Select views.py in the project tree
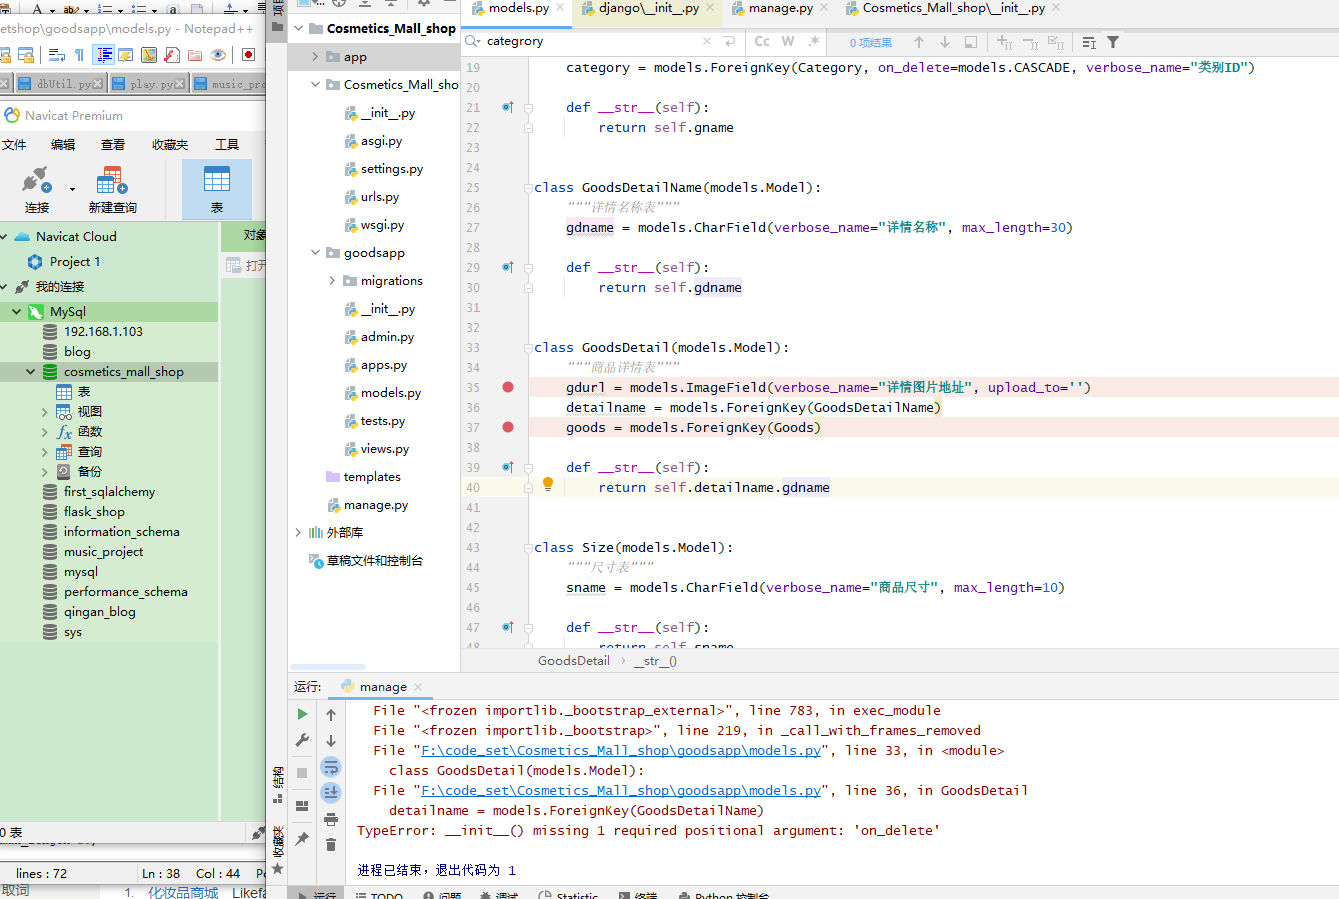 coord(384,449)
